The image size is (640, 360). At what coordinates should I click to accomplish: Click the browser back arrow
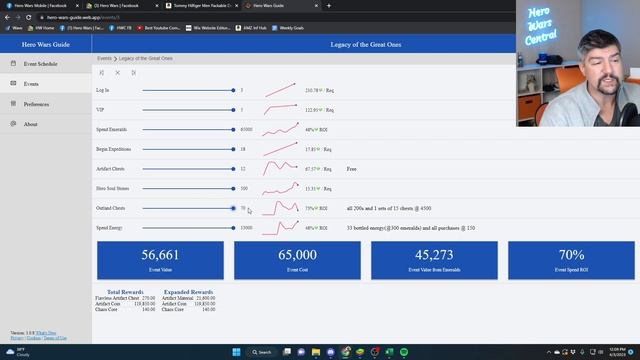pyautogui.click(x=7, y=18)
